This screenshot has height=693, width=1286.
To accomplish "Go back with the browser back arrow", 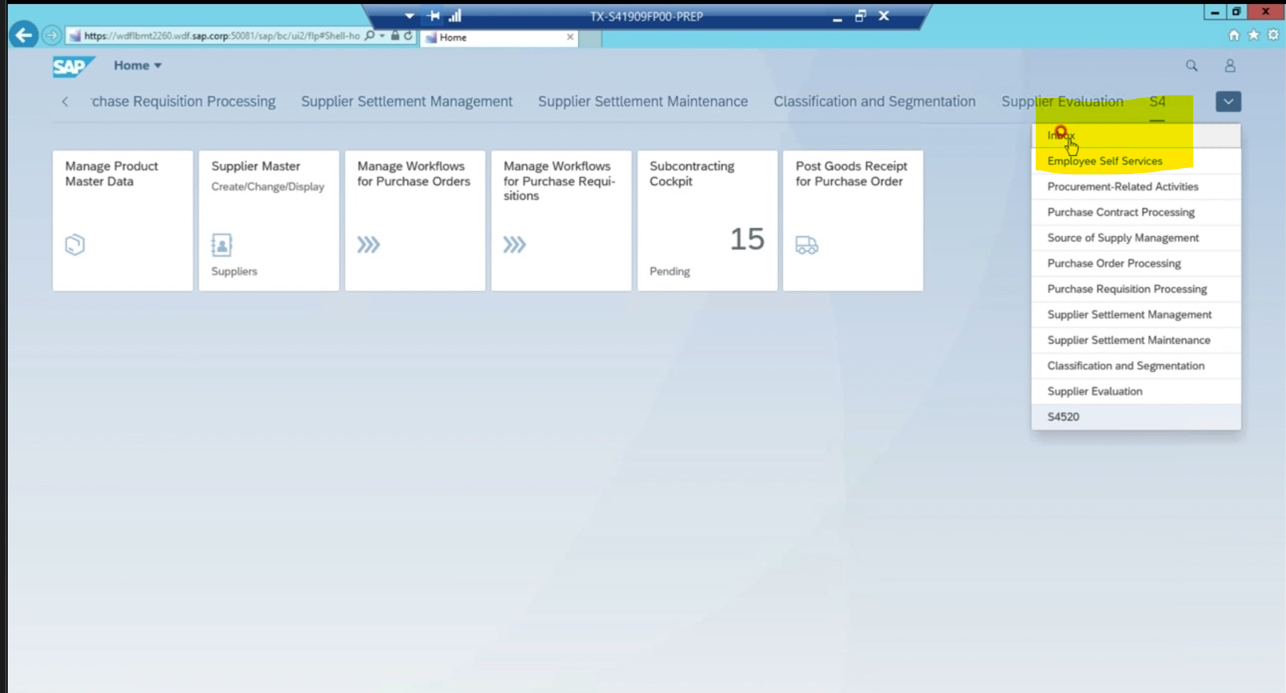I will [23, 35].
